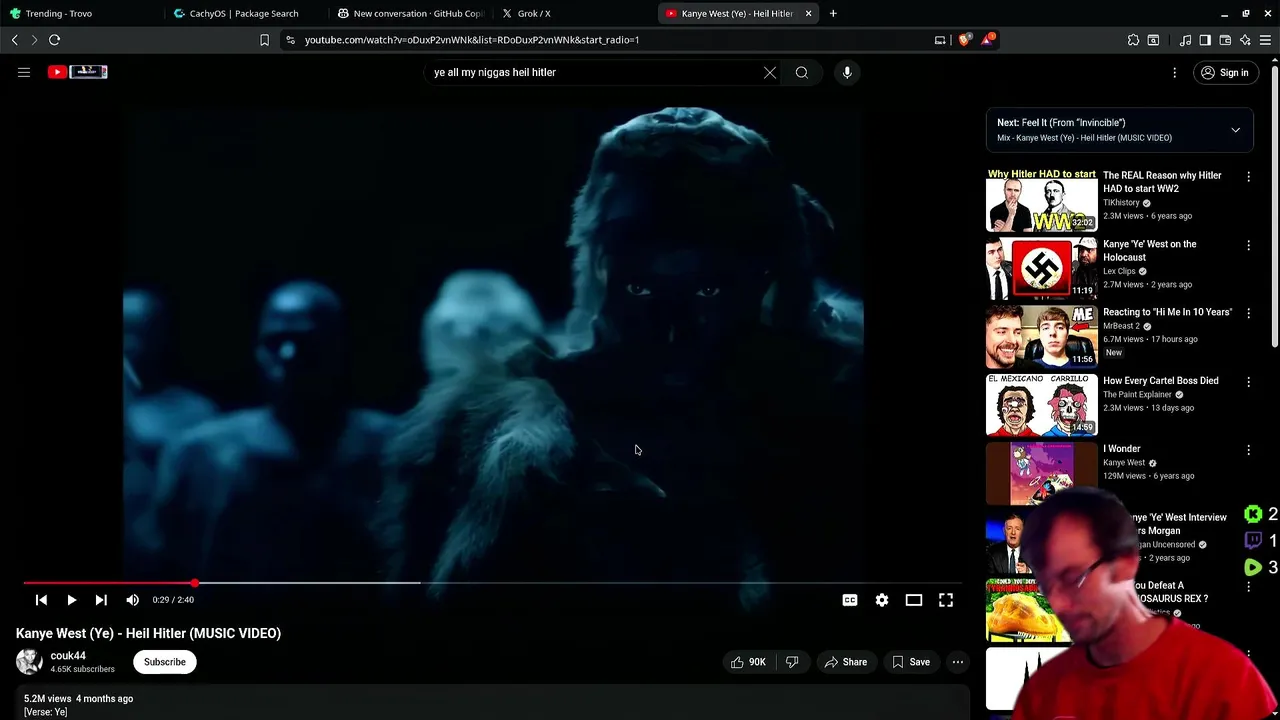Open options for the MrBeast 2 video
Screen dimensions: 1280x720
pos(1248,313)
